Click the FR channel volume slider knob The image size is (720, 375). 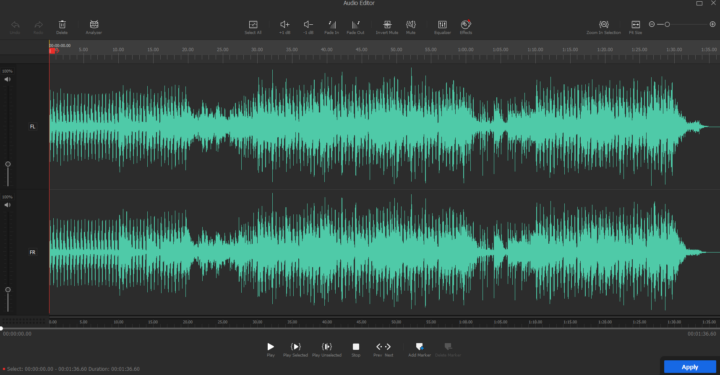click(x=8, y=290)
